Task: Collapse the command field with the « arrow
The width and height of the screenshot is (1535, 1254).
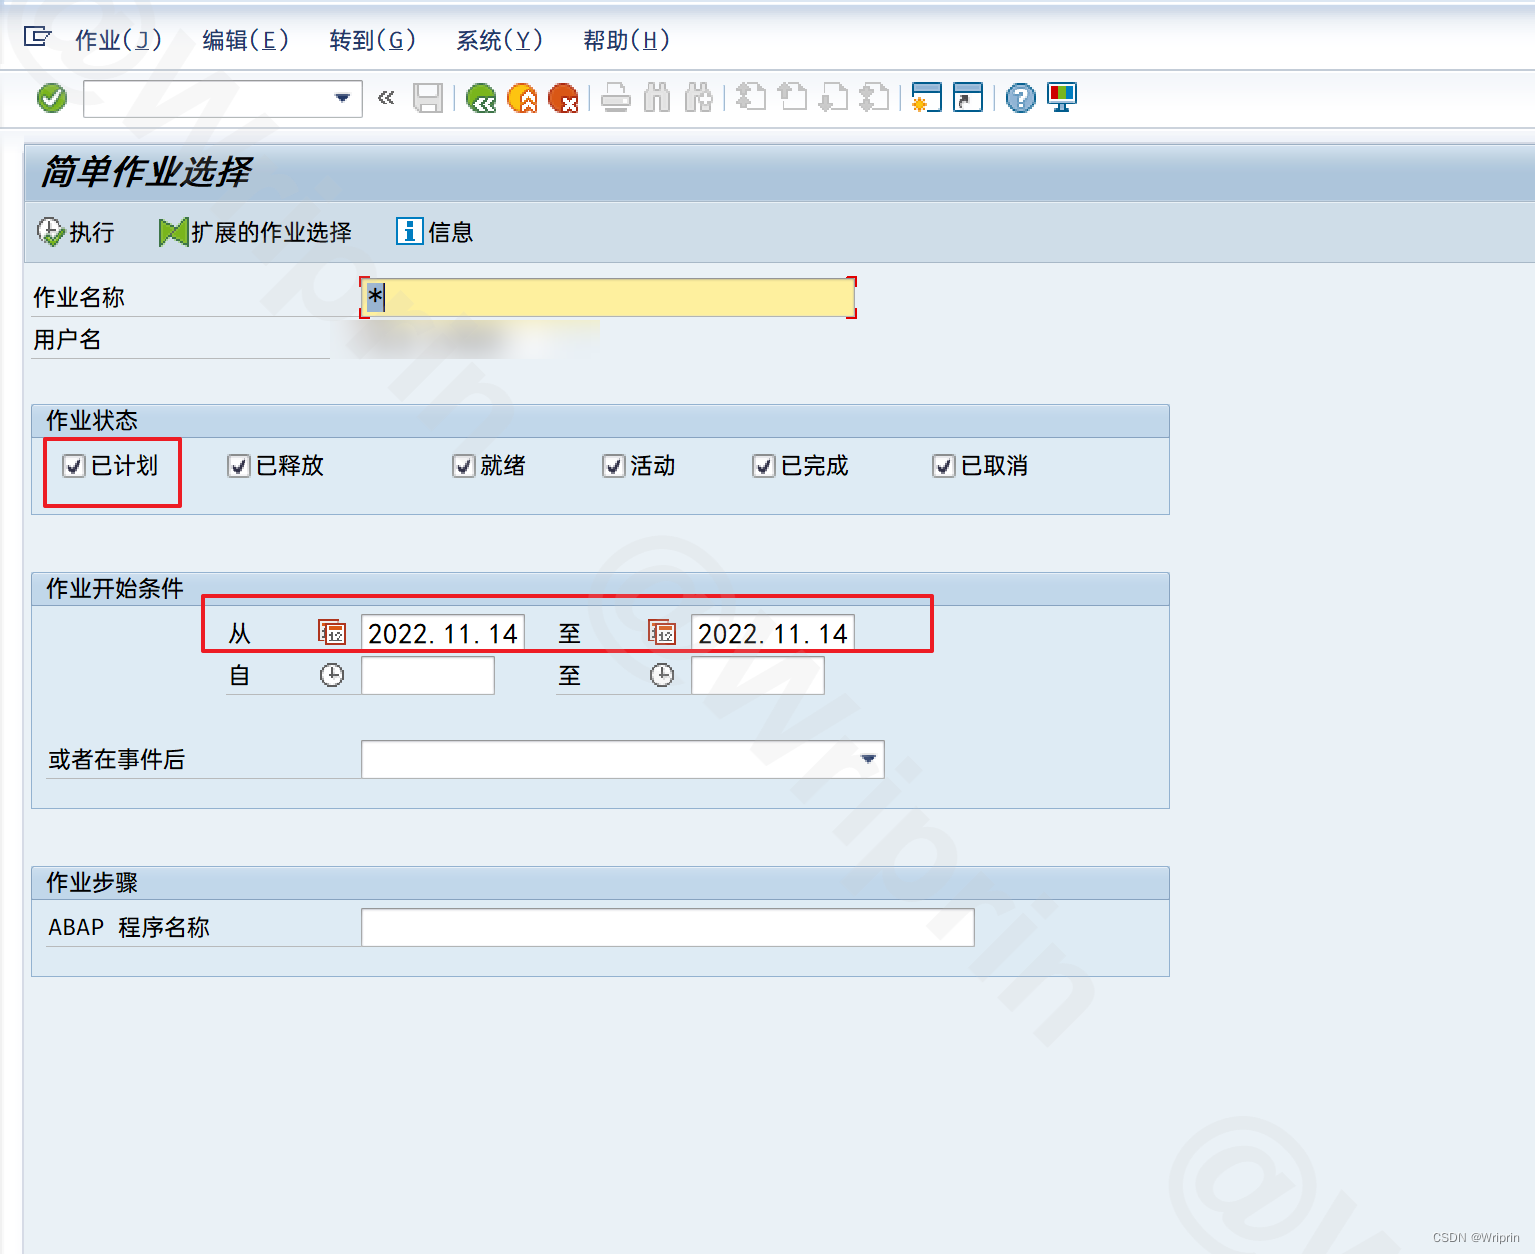Action: coord(386,98)
